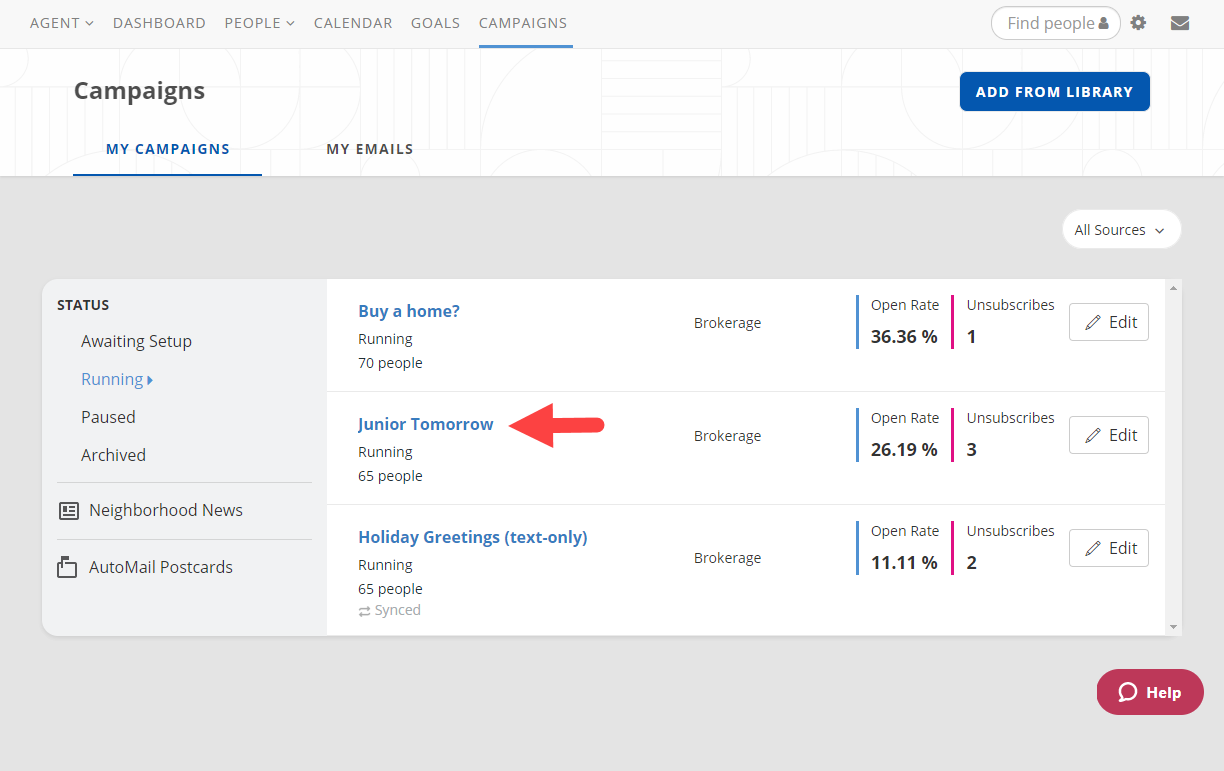
Task: Click pencil icon on Buy a home? row
Action: 1093,322
